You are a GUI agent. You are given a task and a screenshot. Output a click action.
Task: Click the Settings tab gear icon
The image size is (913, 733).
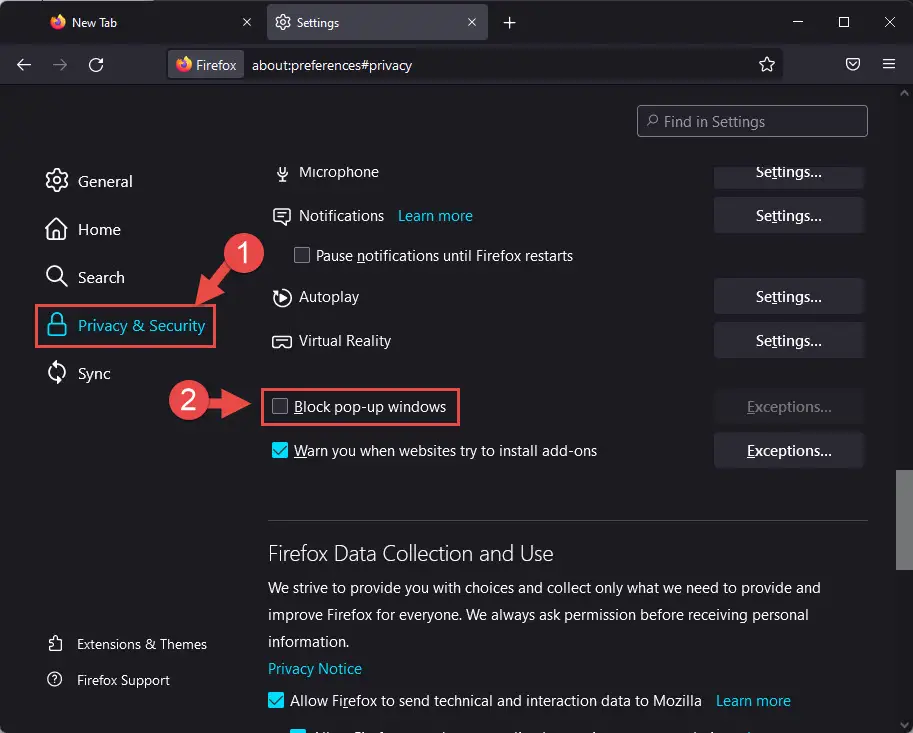283,22
